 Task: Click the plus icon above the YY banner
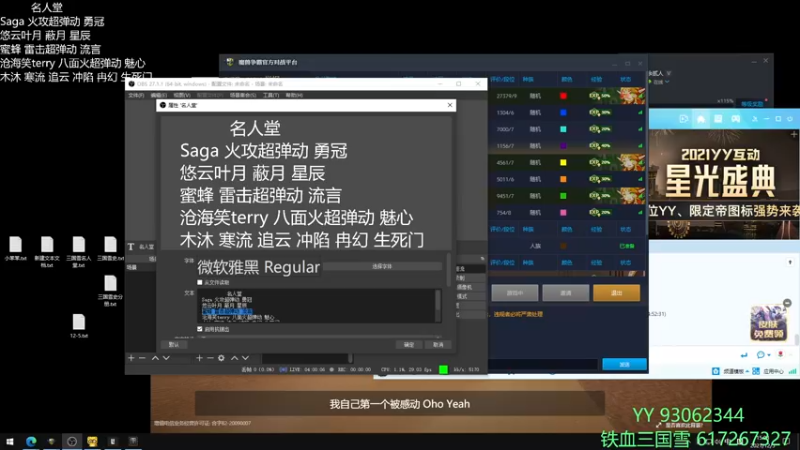tap(794, 134)
